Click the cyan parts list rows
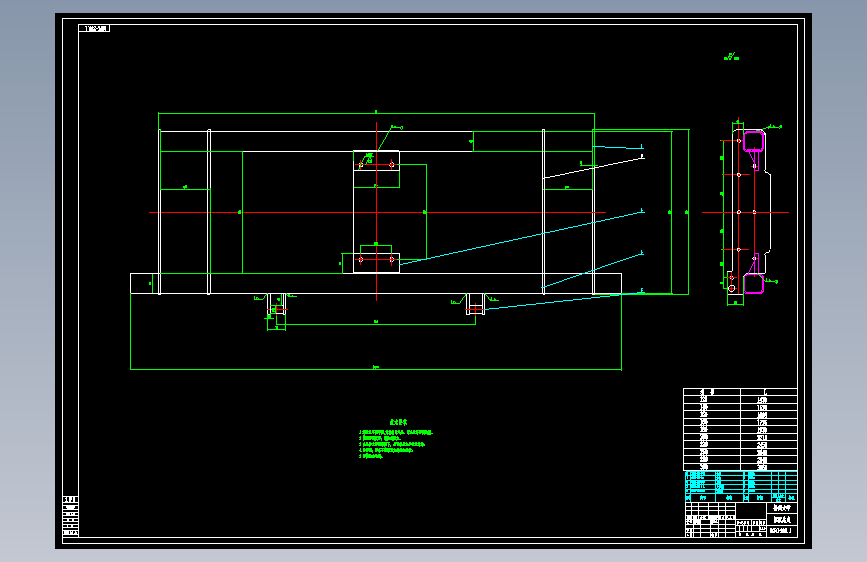Image resolution: width=867 pixels, height=562 pixels. [740, 486]
